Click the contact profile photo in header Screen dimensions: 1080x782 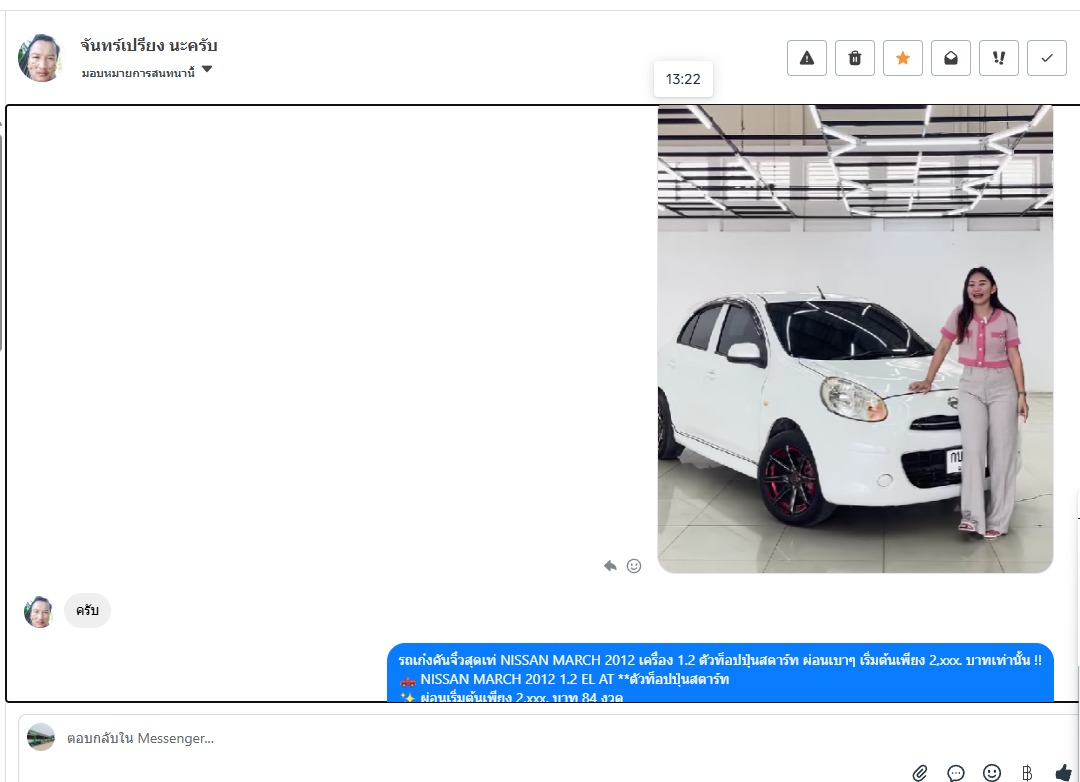point(40,58)
